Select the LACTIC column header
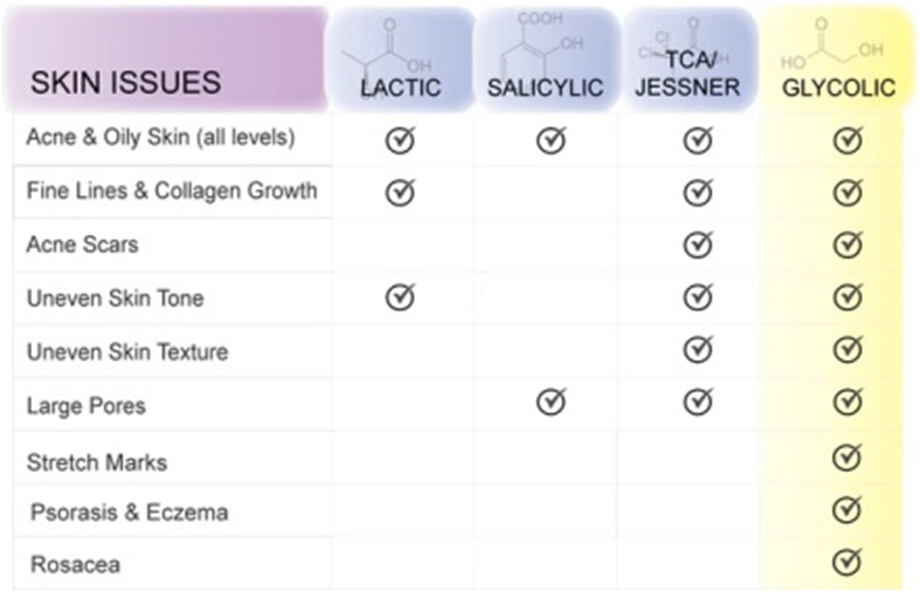Screen dimensions: 920x592 tap(400, 87)
